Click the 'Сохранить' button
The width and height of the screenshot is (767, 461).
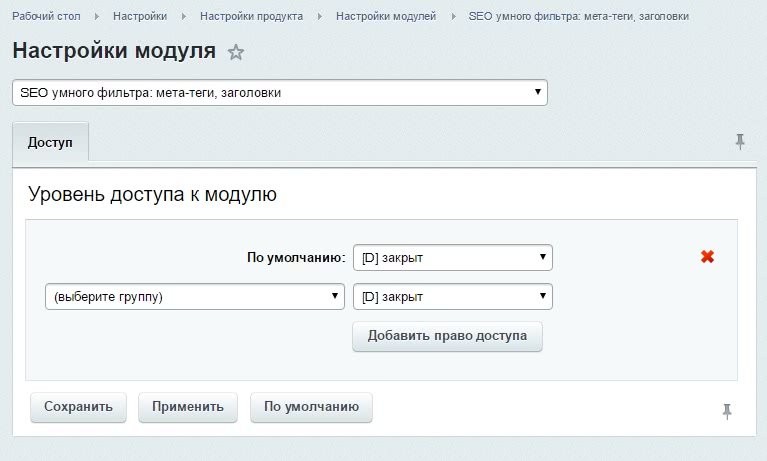[x=78, y=407]
